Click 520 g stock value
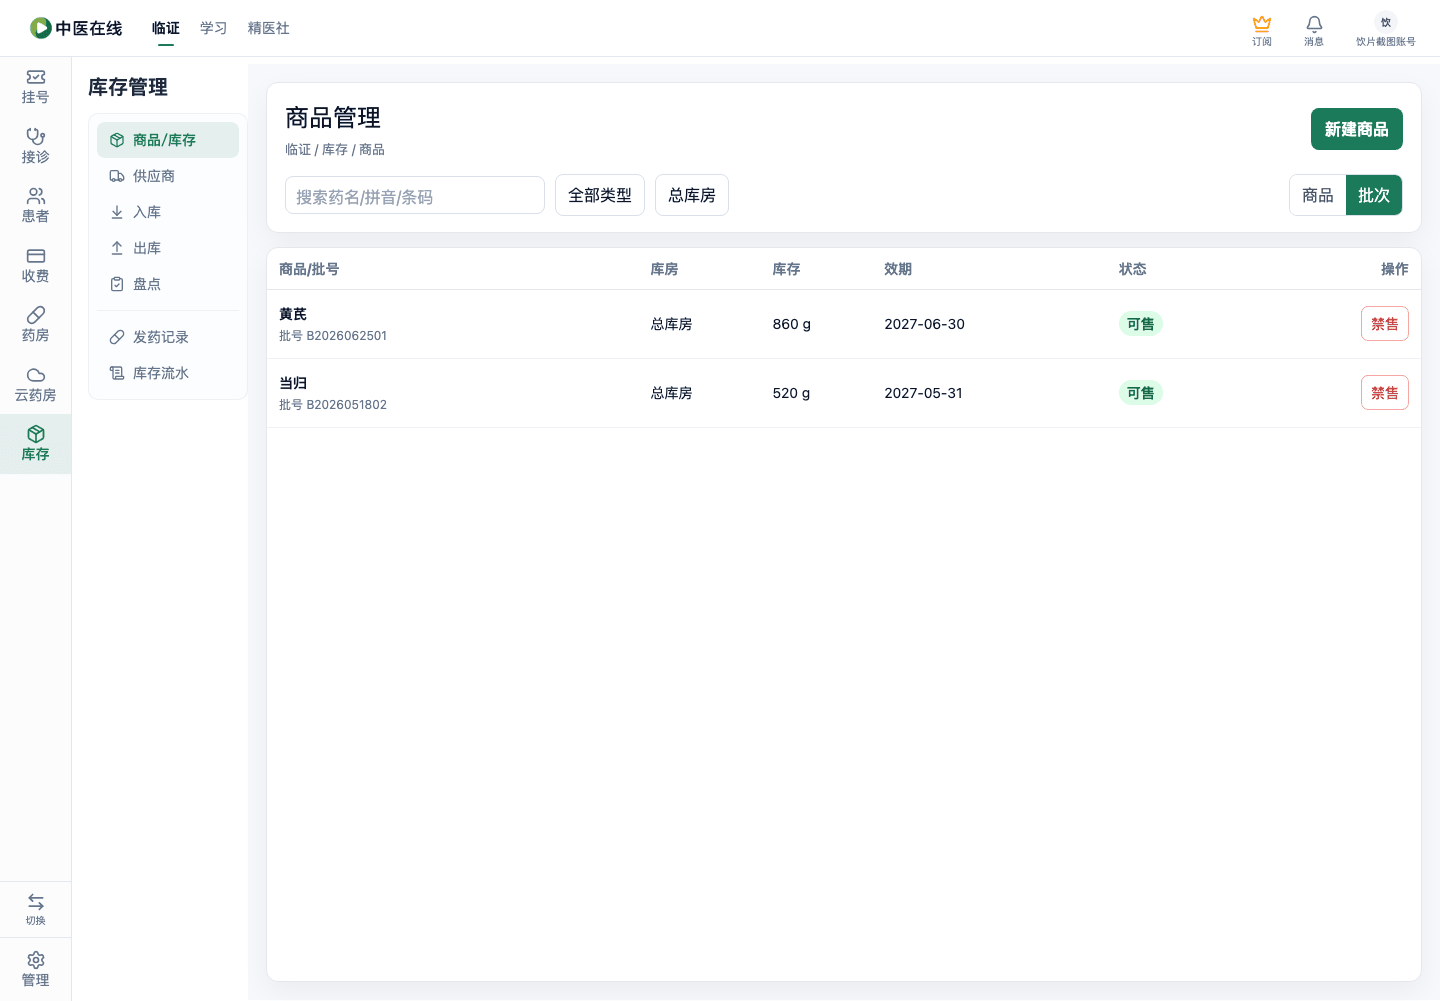The image size is (1440, 1001). point(791,393)
